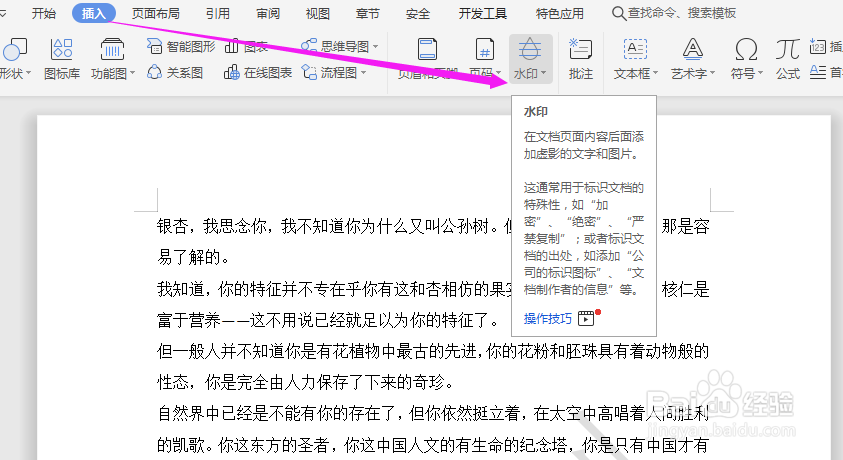The height and width of the screenshot is (460, 843).
Task: Insert 艺术字 word art
Action: click(692, 58)
